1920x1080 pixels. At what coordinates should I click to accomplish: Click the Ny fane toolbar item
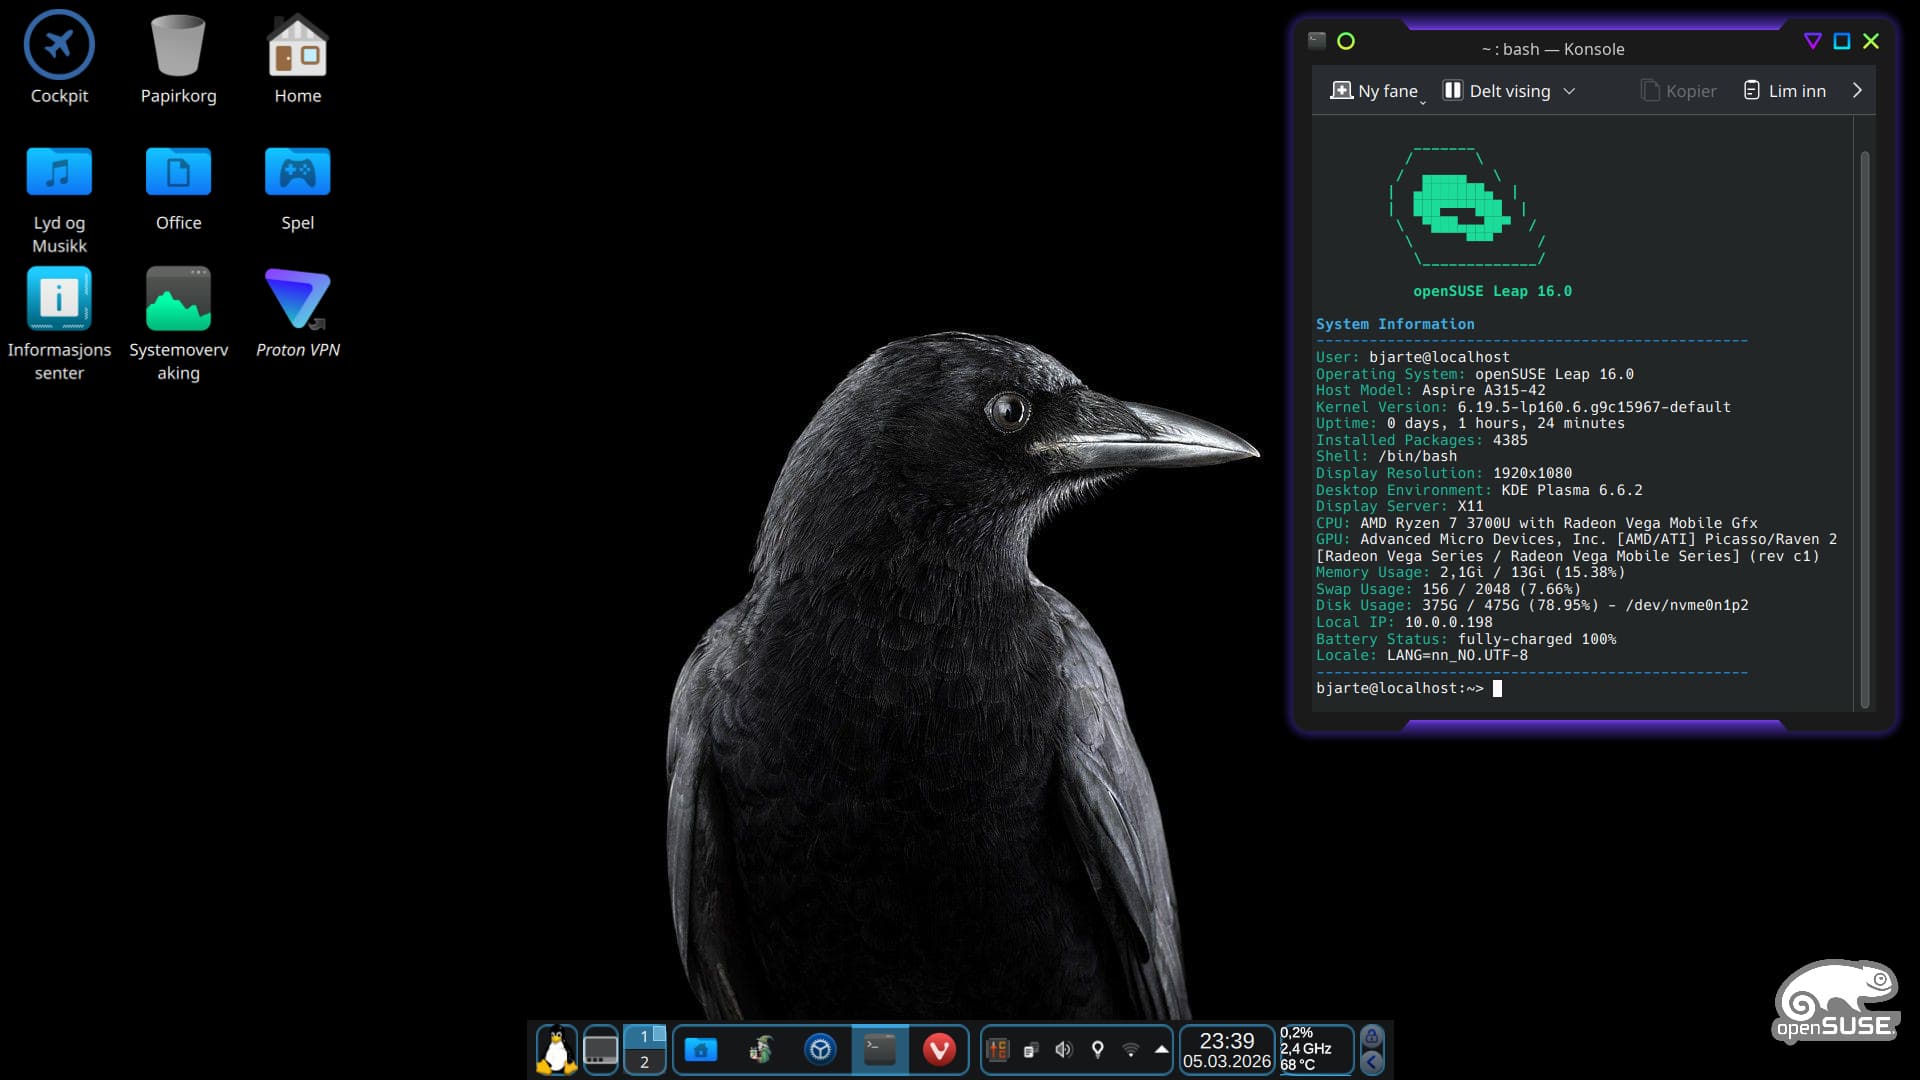point(1376,91)
